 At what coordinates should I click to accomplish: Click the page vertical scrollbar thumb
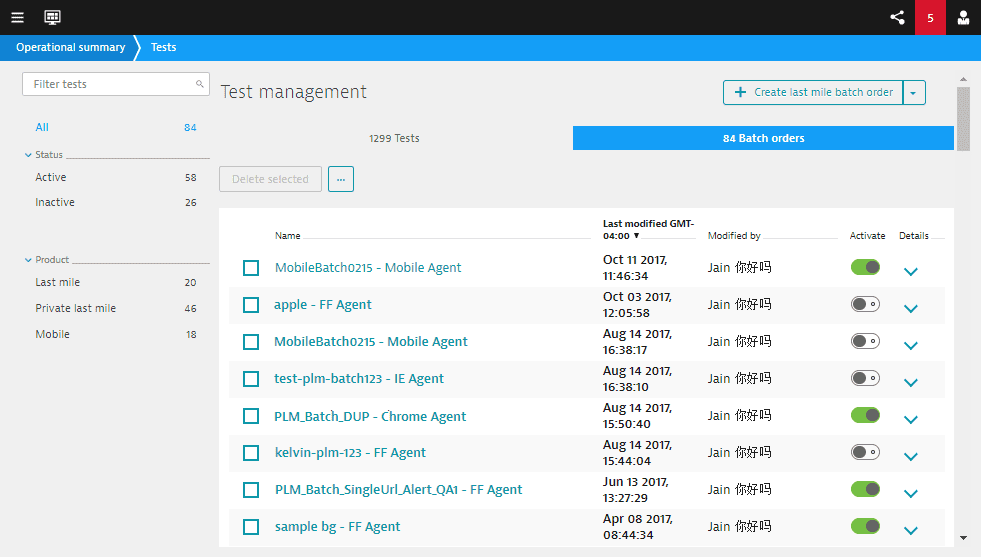coord(963,119)
